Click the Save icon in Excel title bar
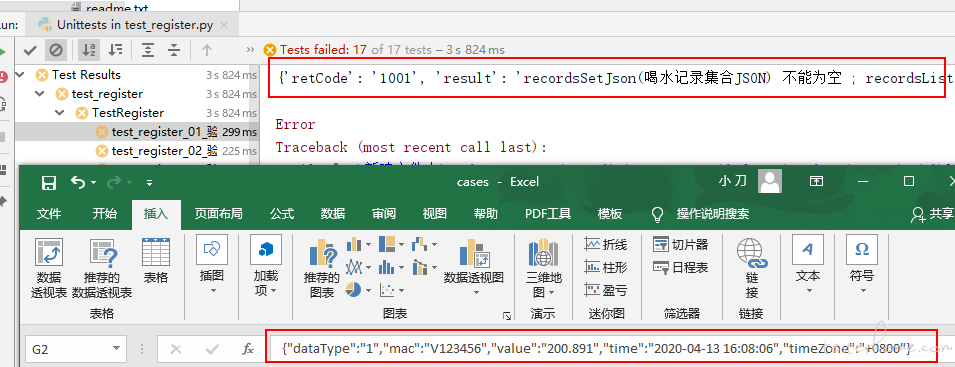Screen dimensions: 955x367 49,183
